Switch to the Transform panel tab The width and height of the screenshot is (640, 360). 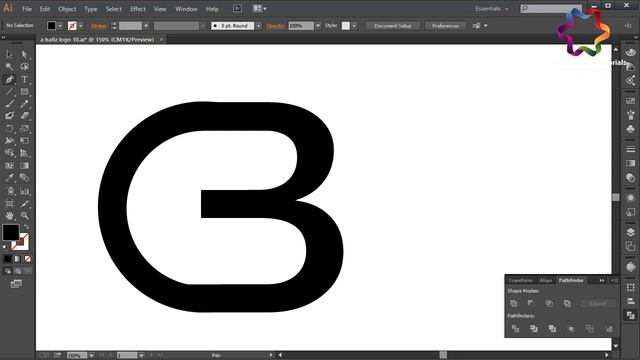[520, 280]
